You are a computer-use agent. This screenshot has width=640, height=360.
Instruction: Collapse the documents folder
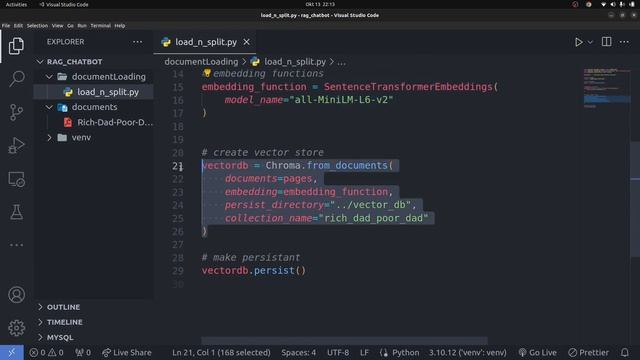coord(94,107)
